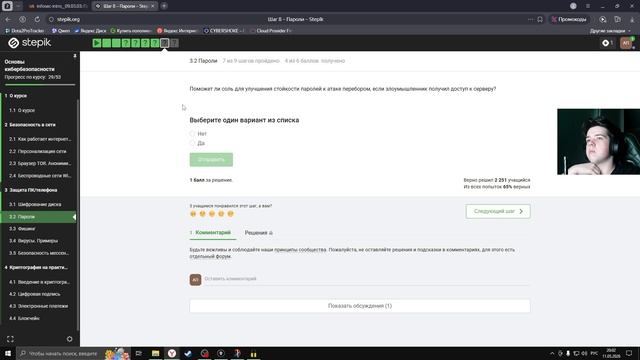The width and height of the screenshot is (640, 360).
Task: Open the notification center in the system tray
Action: coord(629,353)
